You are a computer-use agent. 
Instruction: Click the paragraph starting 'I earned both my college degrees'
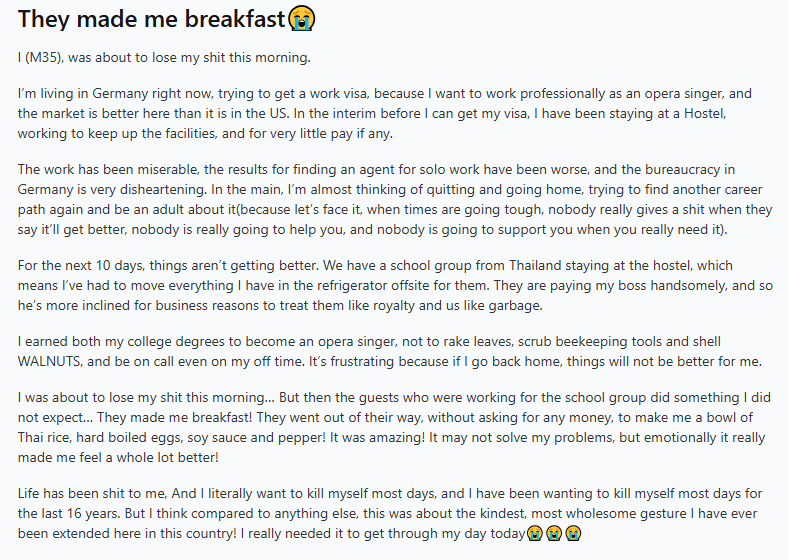tap(390, 351)
